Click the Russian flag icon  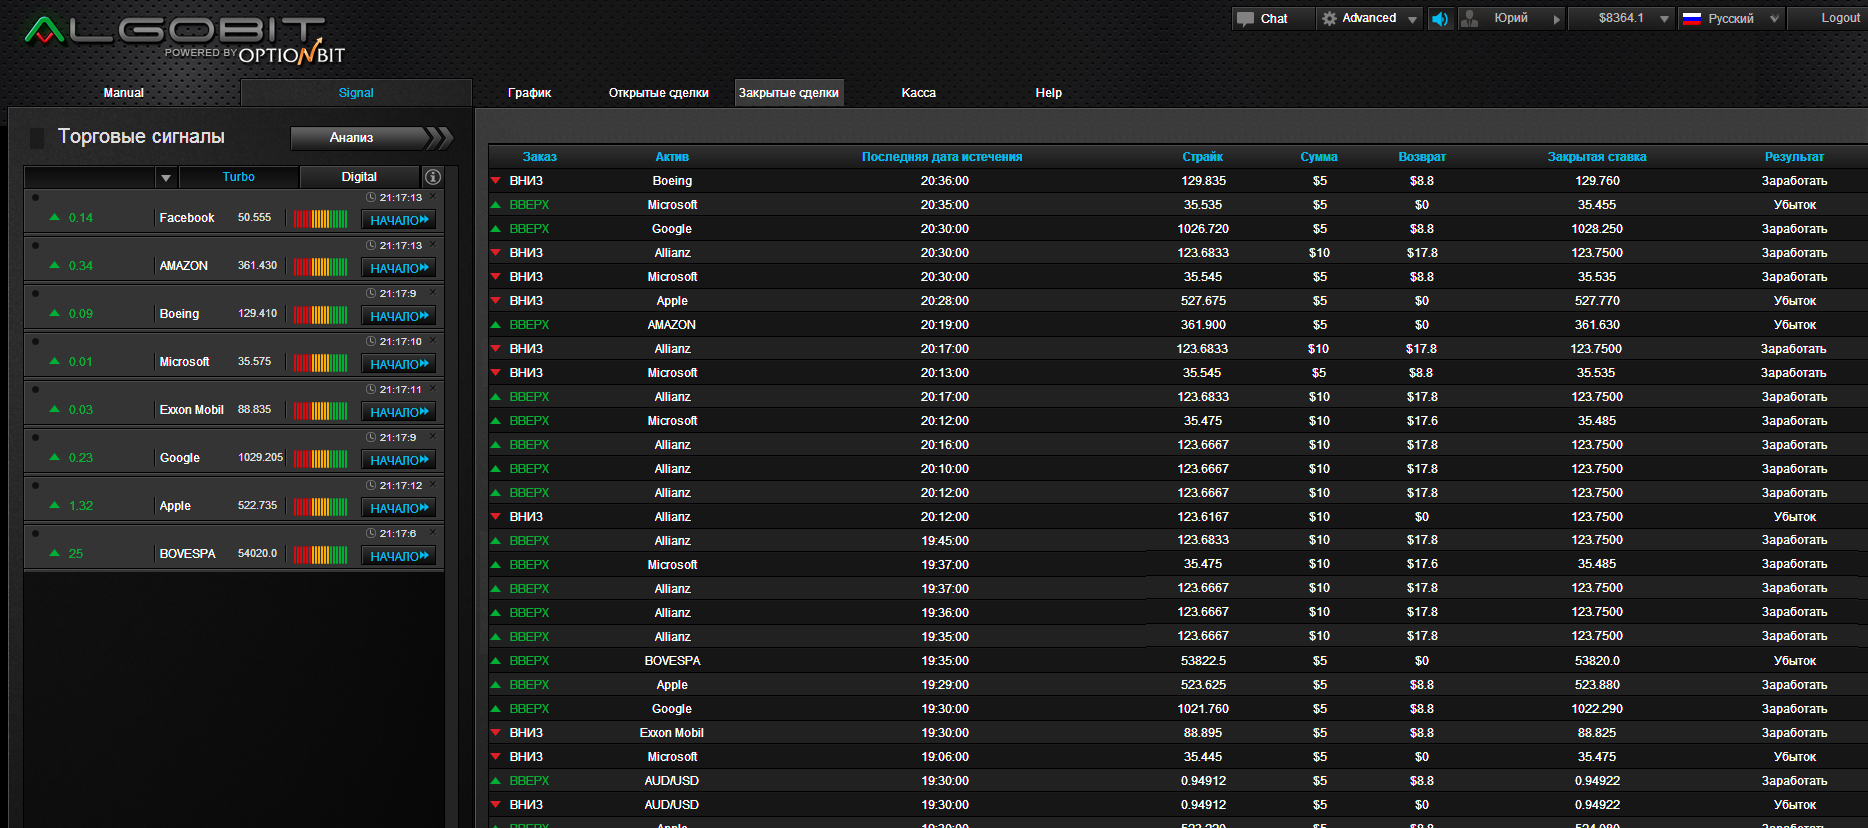pos(1692,19)
